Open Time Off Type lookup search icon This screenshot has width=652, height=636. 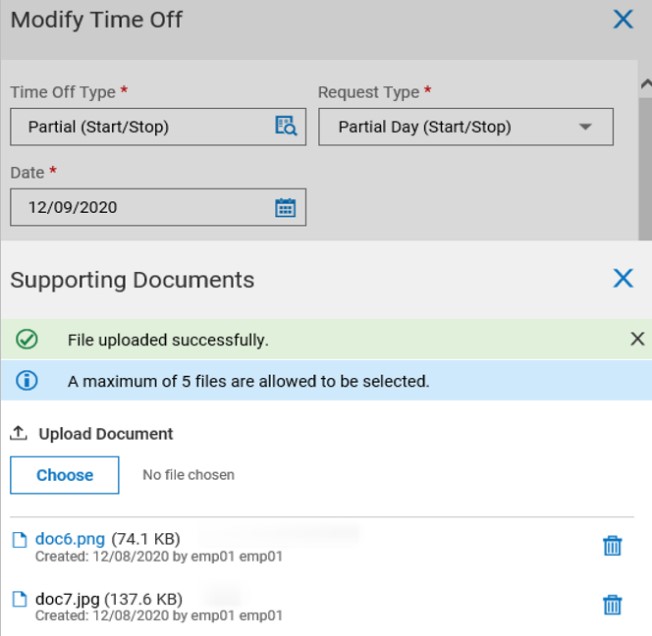(x=286, y=126)
